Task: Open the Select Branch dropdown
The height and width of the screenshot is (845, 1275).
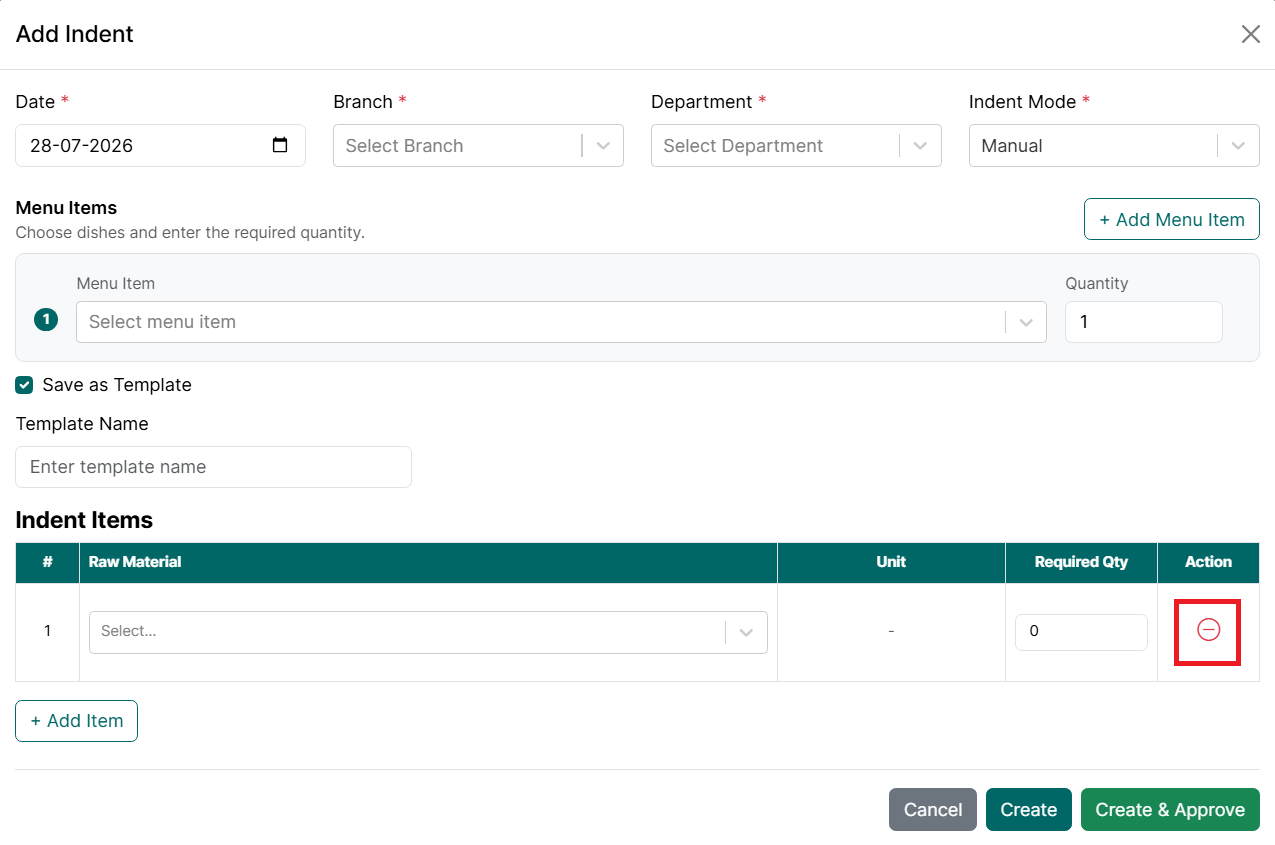Action: 478,145
